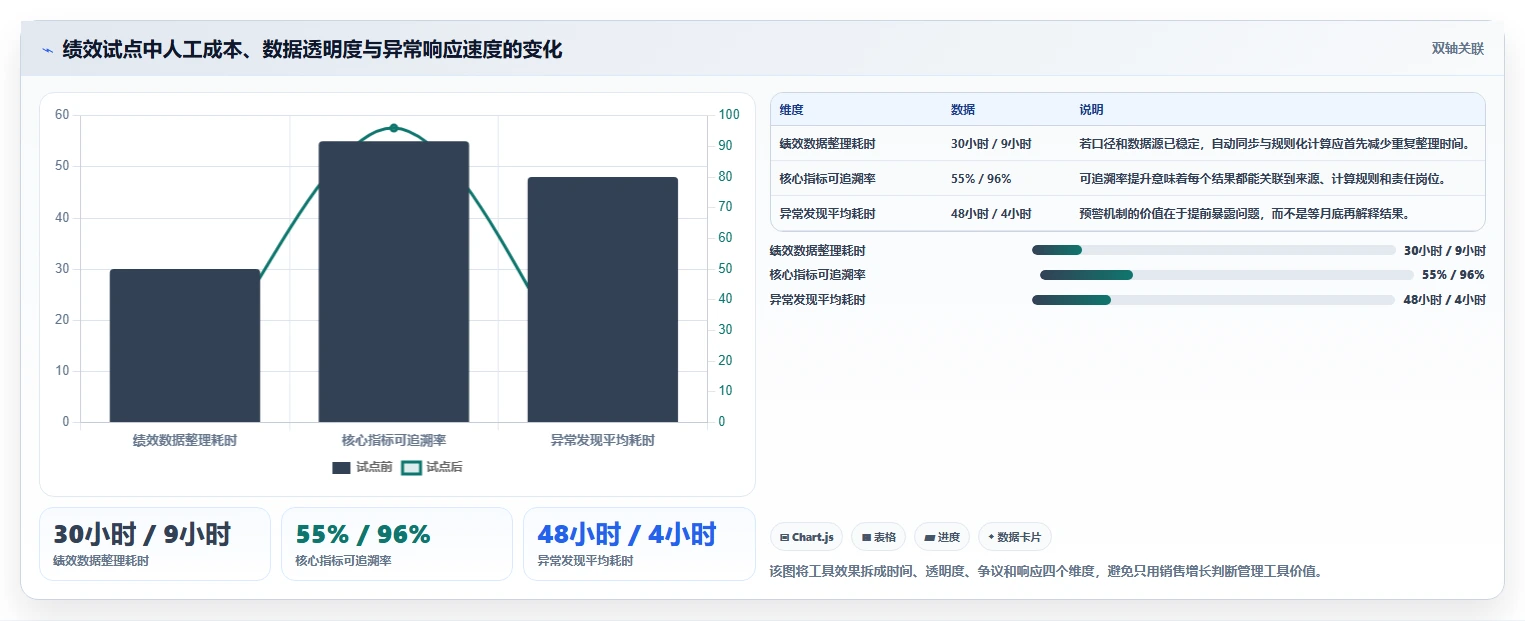
Task: Click right axis value 100
Action: pos(729,115)
